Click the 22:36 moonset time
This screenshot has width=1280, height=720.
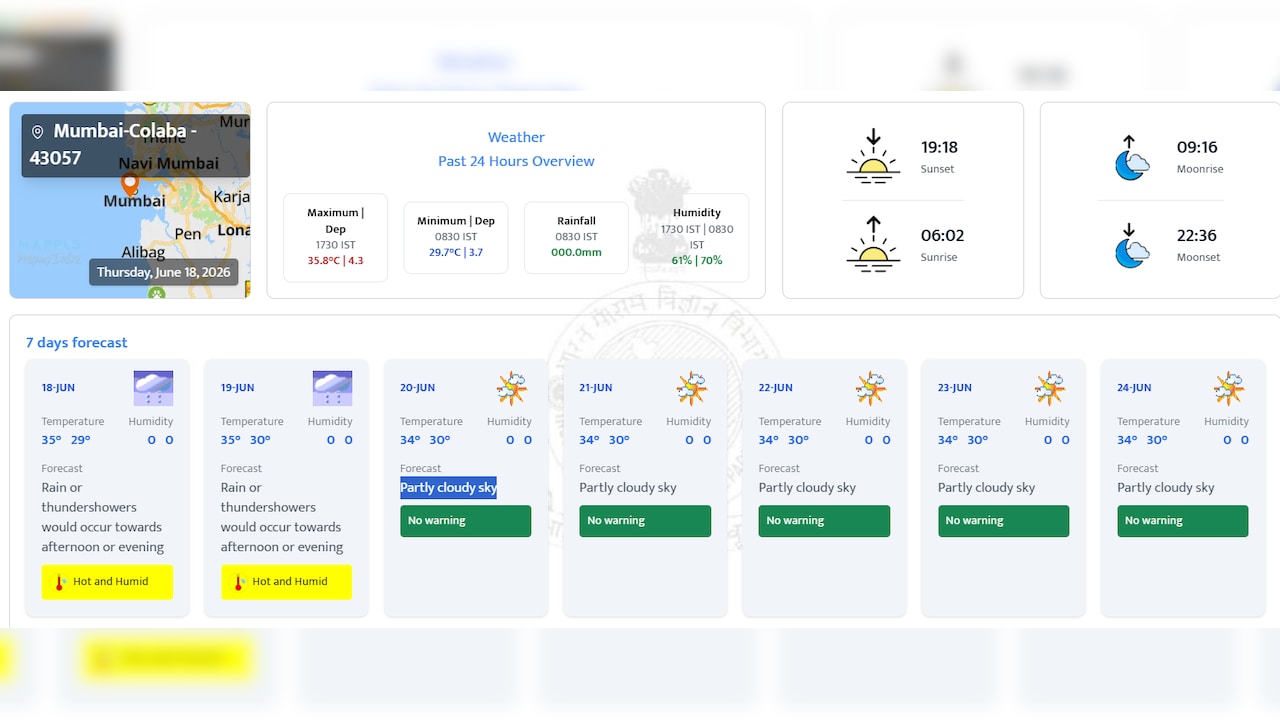pos(1197,235)
